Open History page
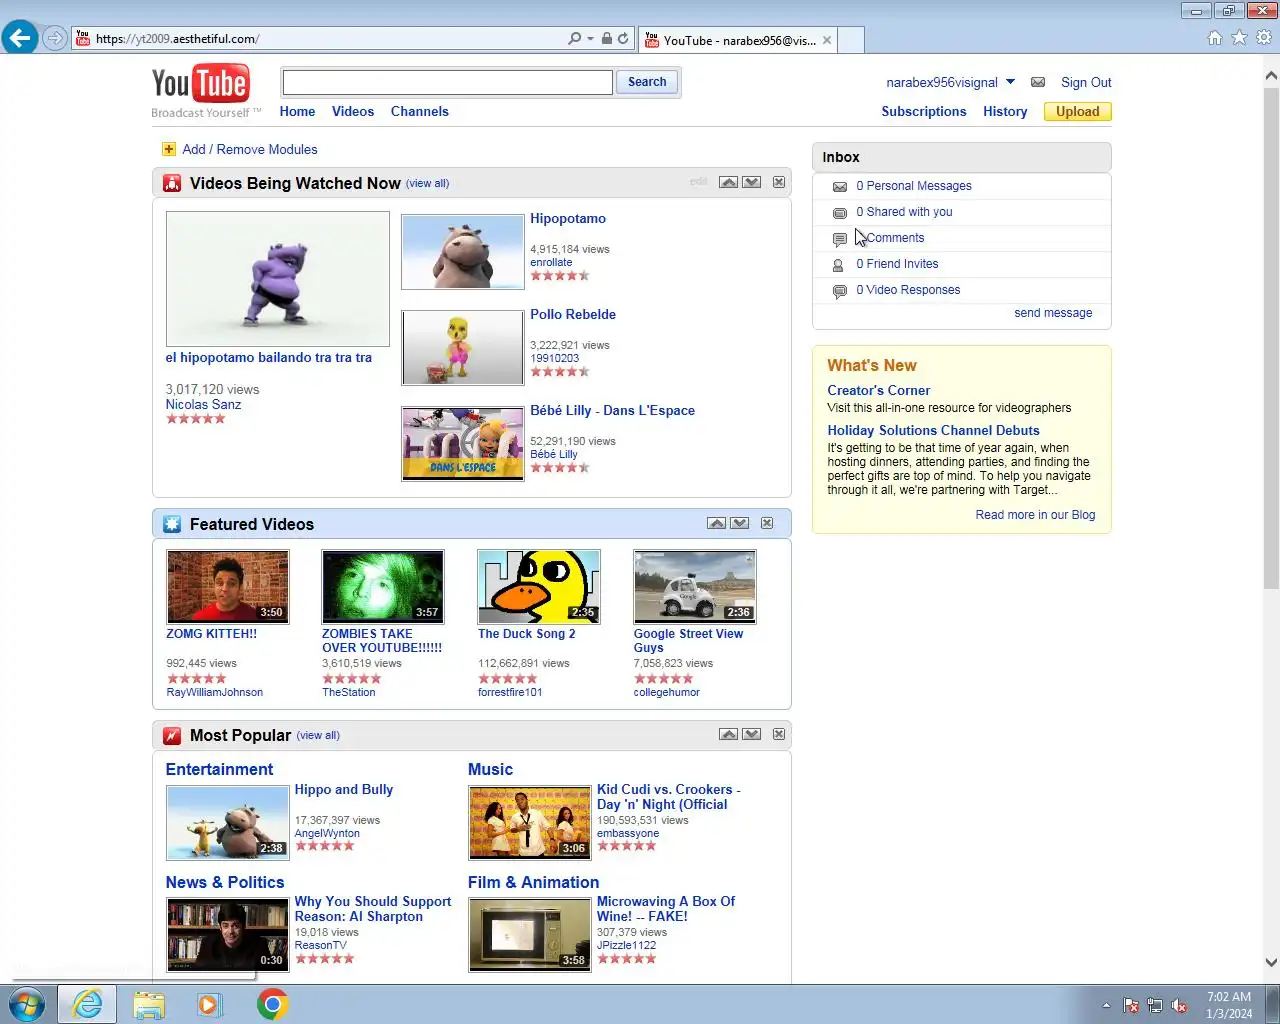1280x1024 pixels. (1005, 112)
